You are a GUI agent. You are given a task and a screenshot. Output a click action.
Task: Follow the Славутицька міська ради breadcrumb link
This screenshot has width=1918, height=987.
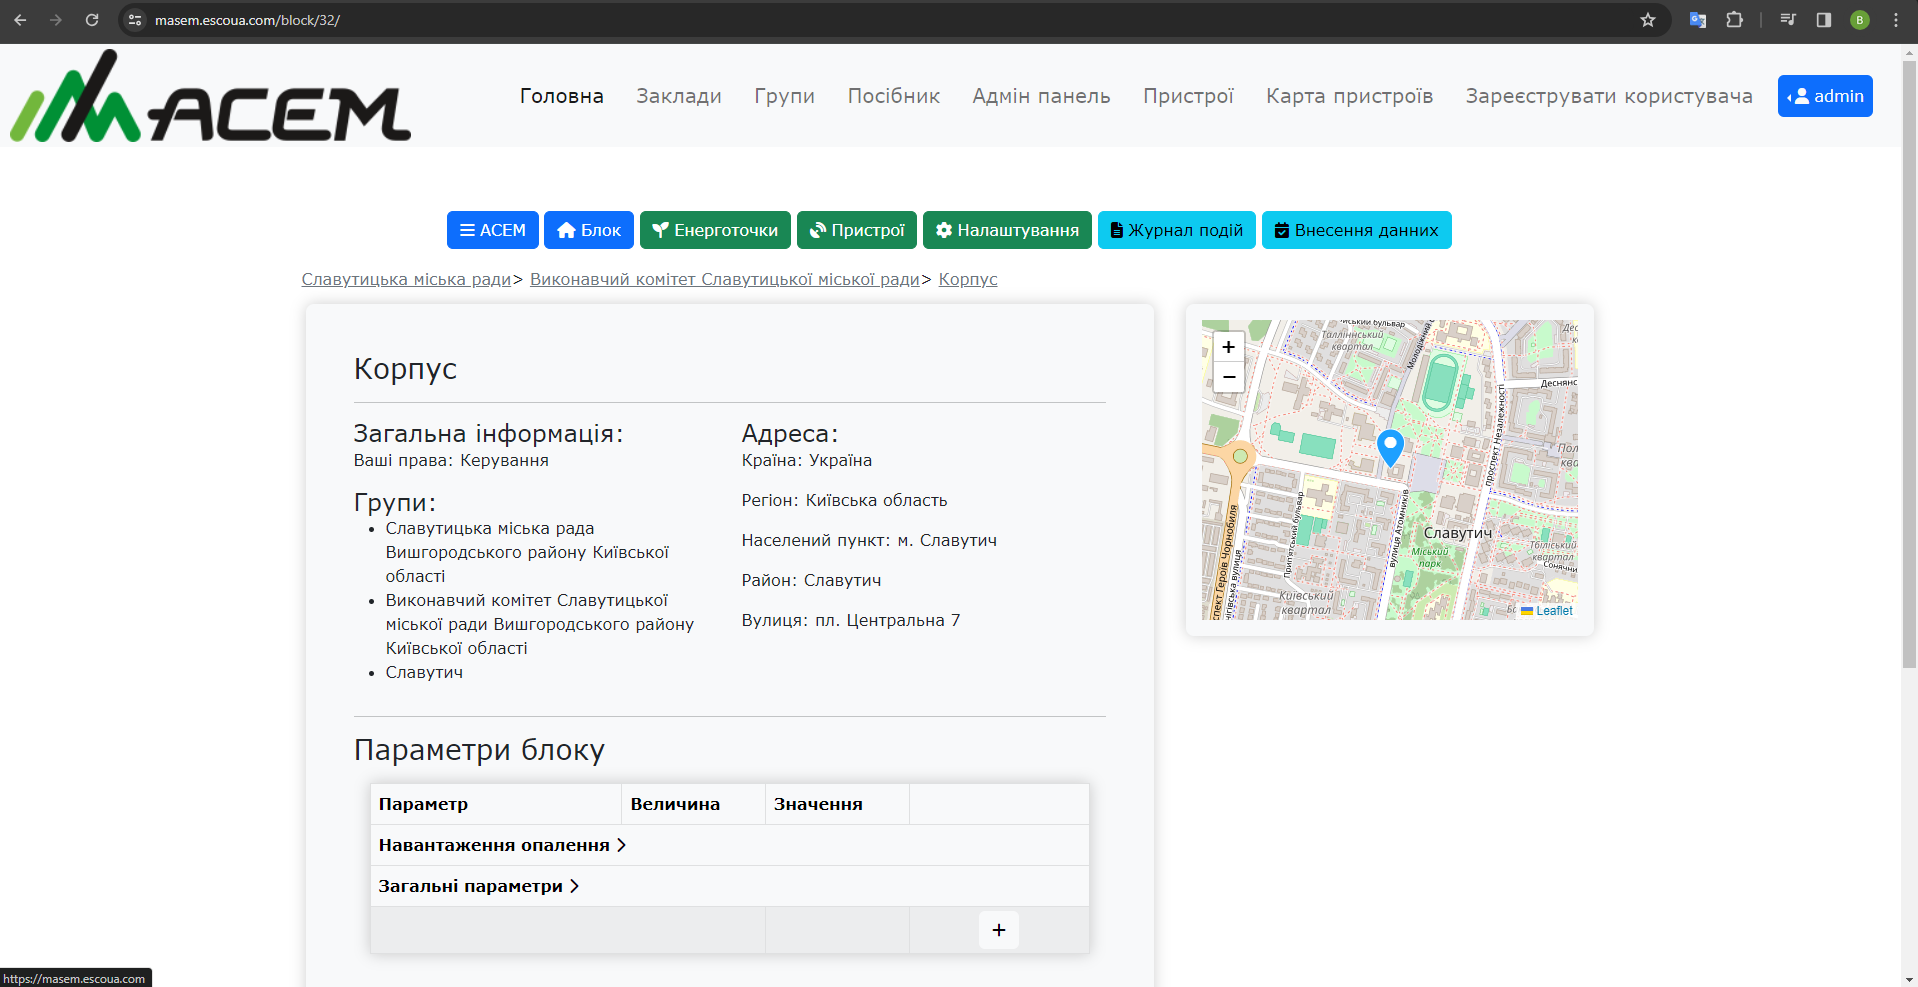click(406, 279)
